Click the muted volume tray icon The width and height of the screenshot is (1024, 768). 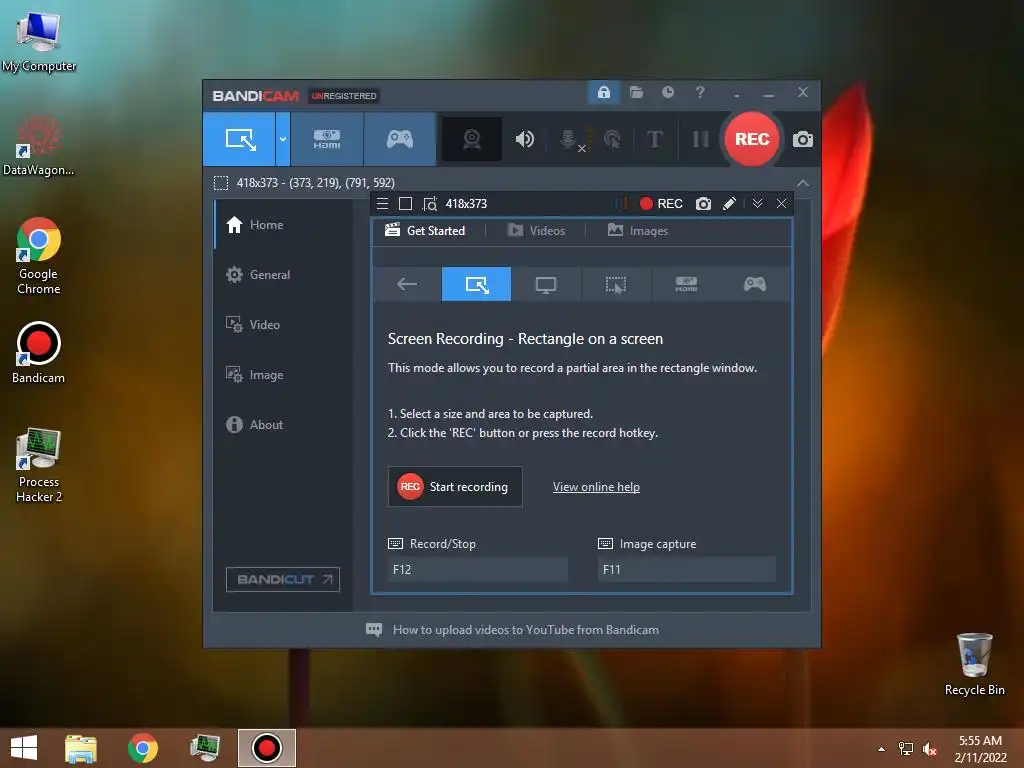click(930, 749)
